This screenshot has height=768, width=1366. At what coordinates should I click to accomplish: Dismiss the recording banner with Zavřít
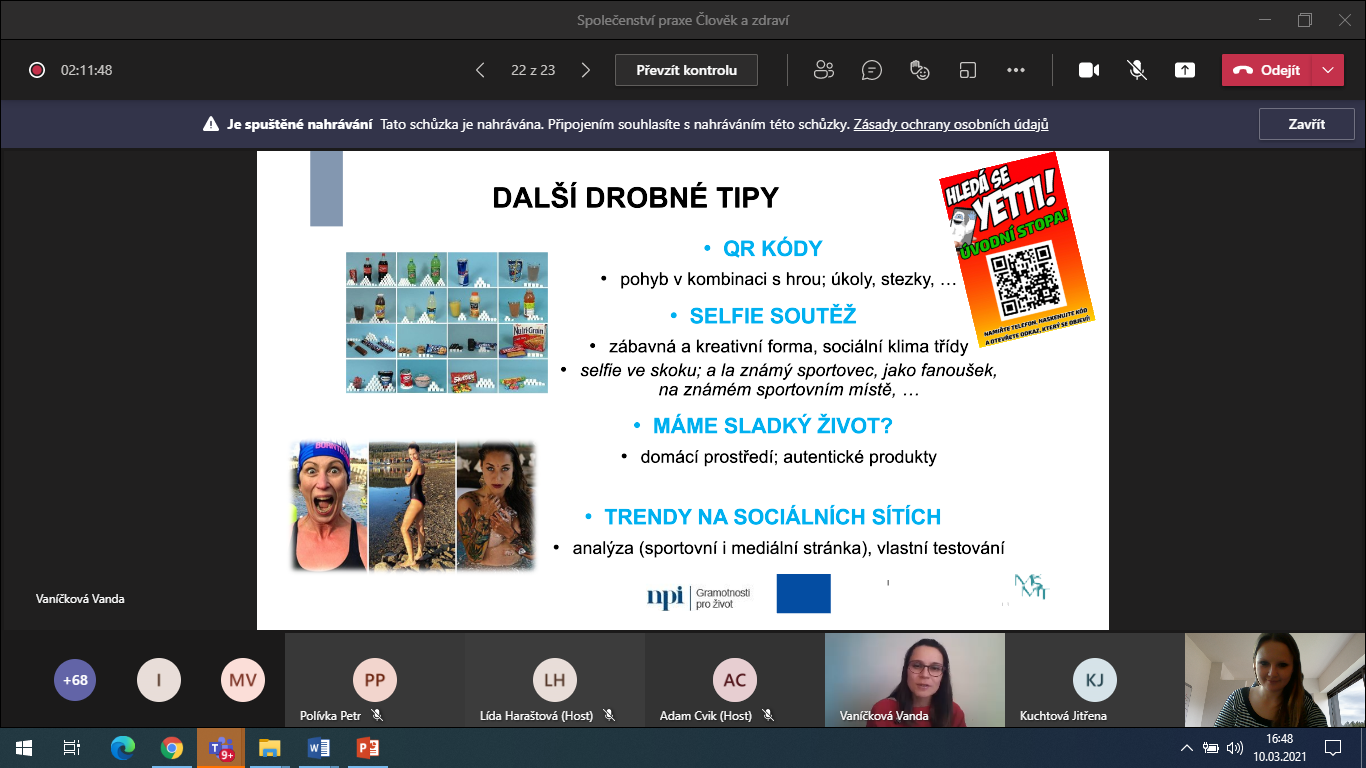(x=1306, y=124)
